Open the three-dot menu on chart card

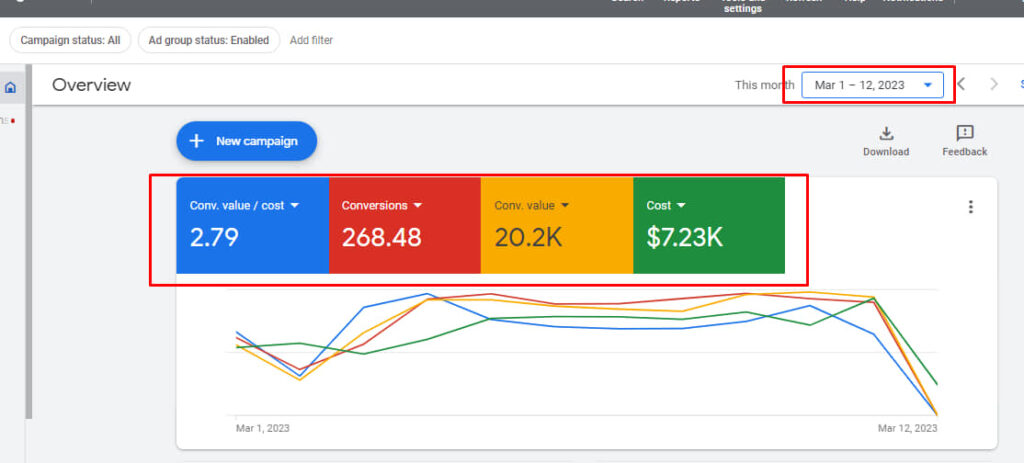pos(969,207)
